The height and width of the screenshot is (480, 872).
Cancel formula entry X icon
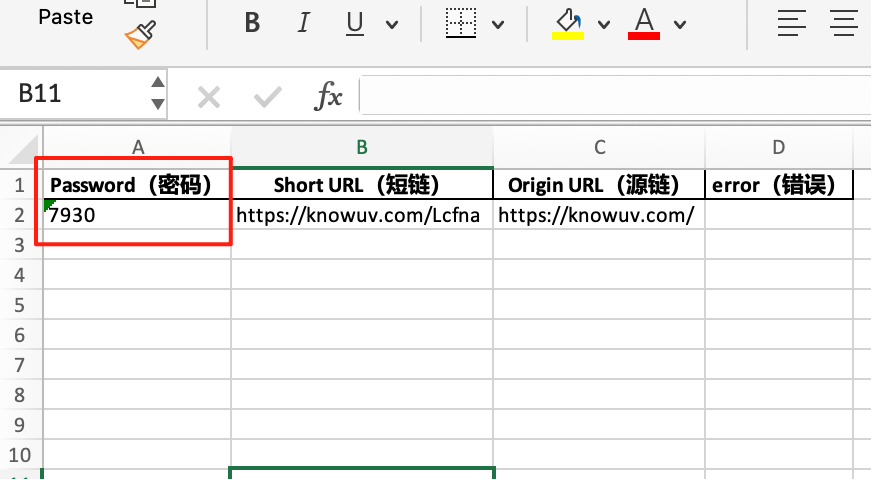(209, 97)
